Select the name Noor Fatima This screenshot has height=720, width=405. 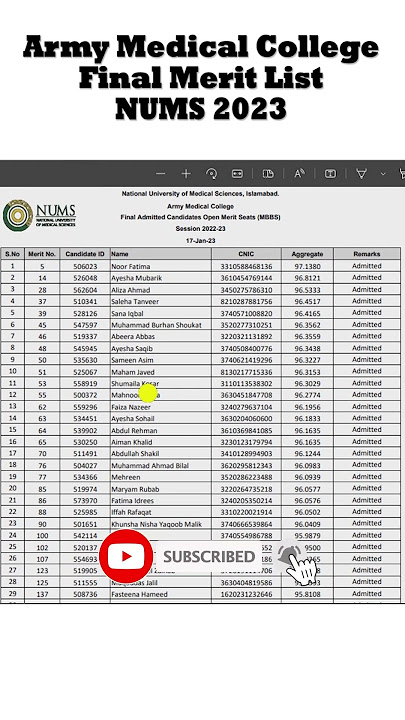pos(130,266)
